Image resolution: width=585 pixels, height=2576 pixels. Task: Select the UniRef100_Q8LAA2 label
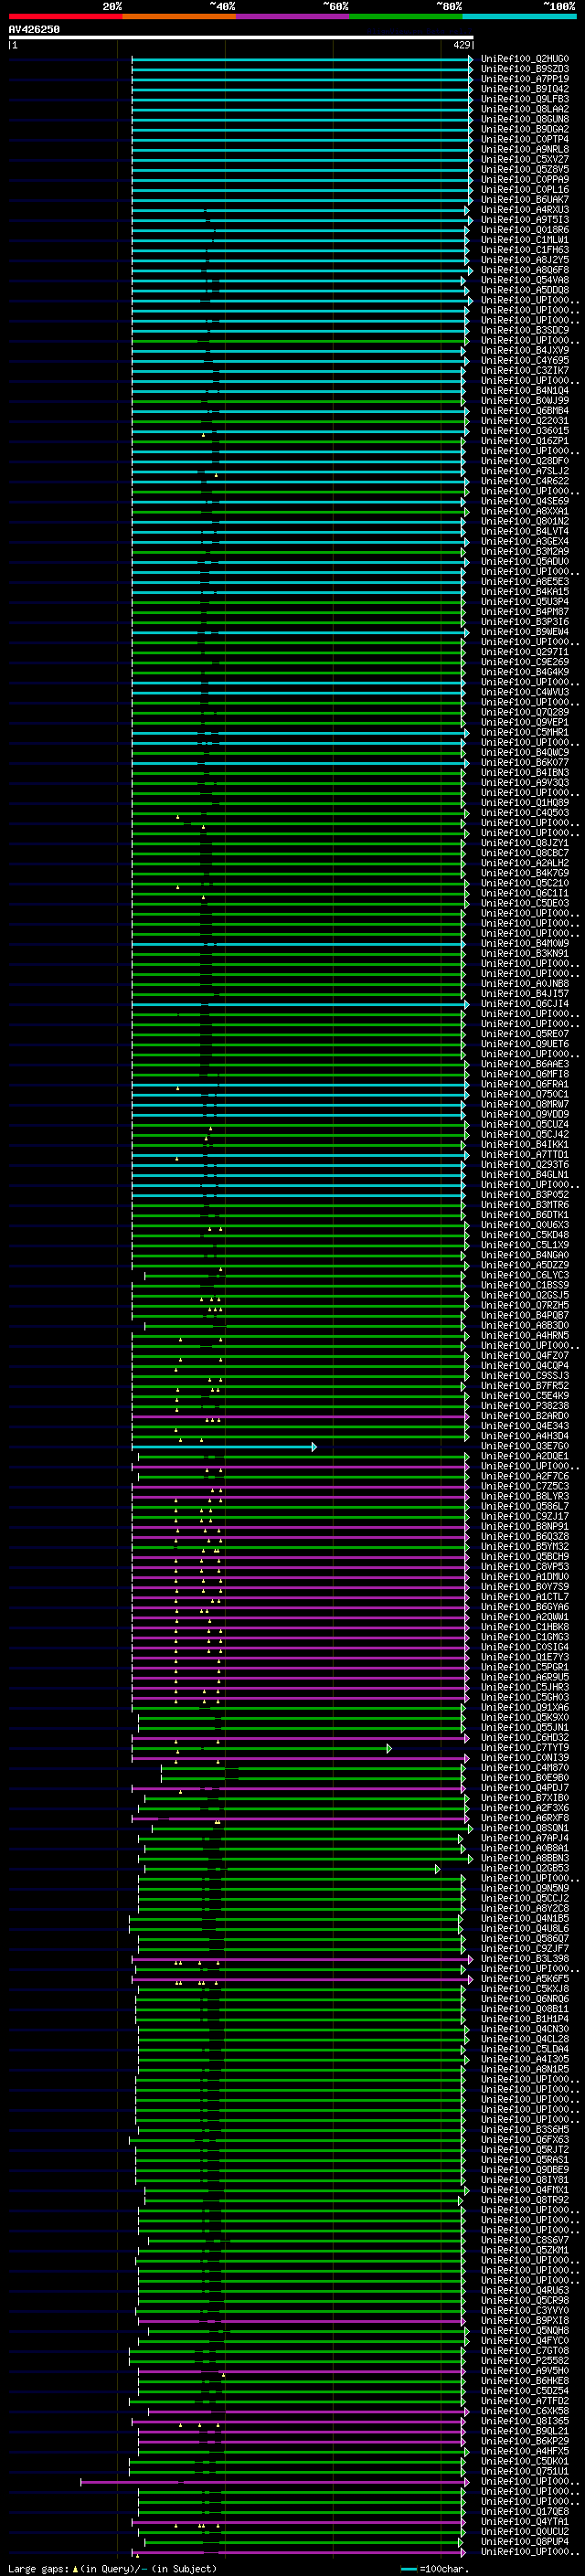tap(524, 109)
